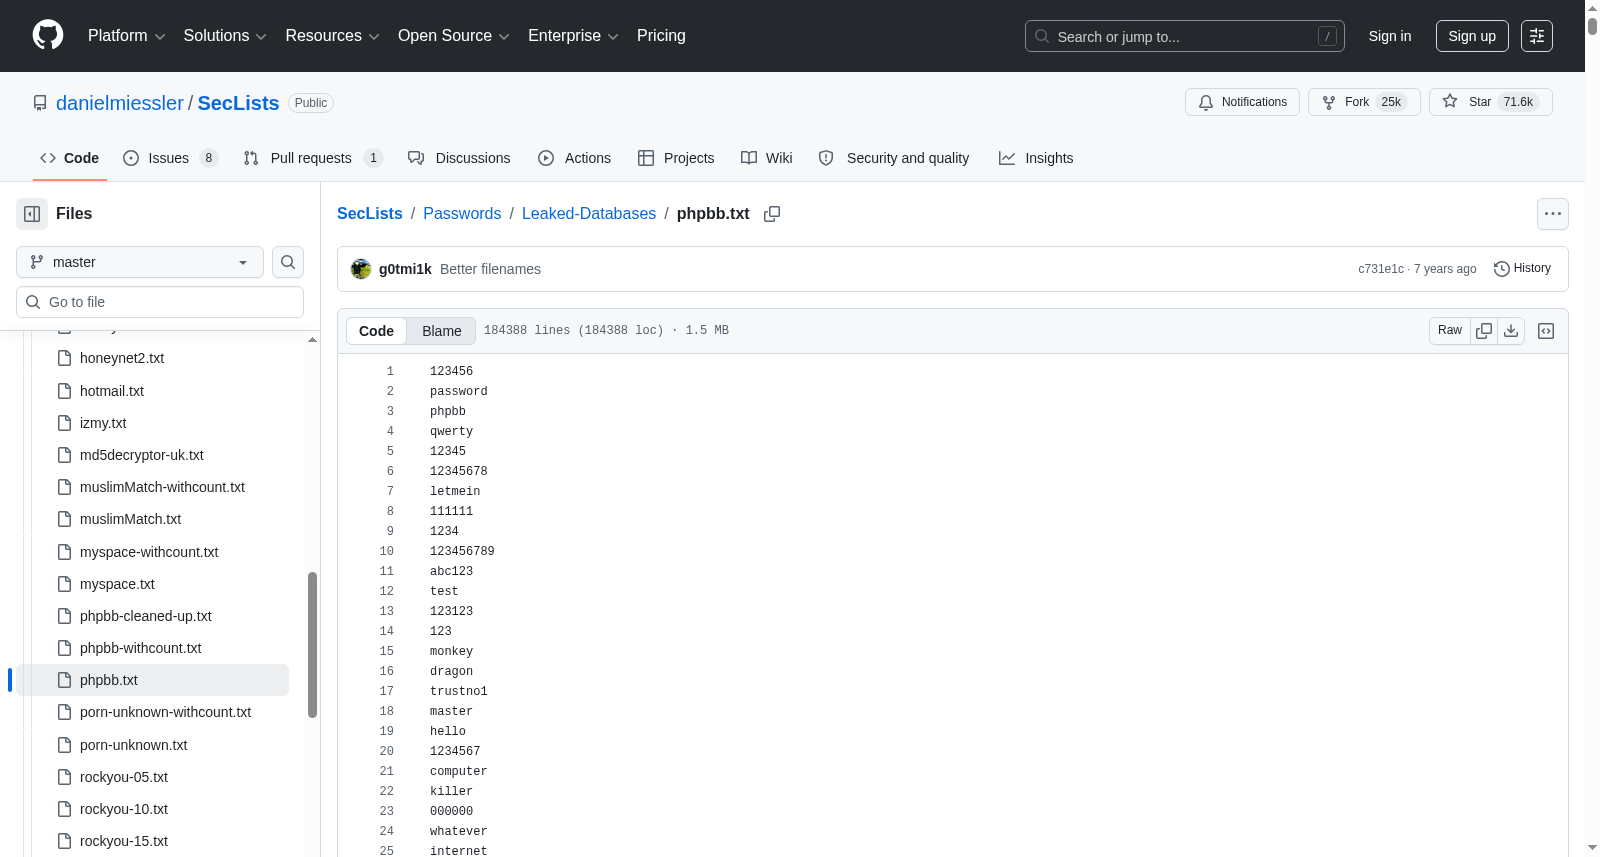Open the GitHub home logo

(x=48, y=35)
